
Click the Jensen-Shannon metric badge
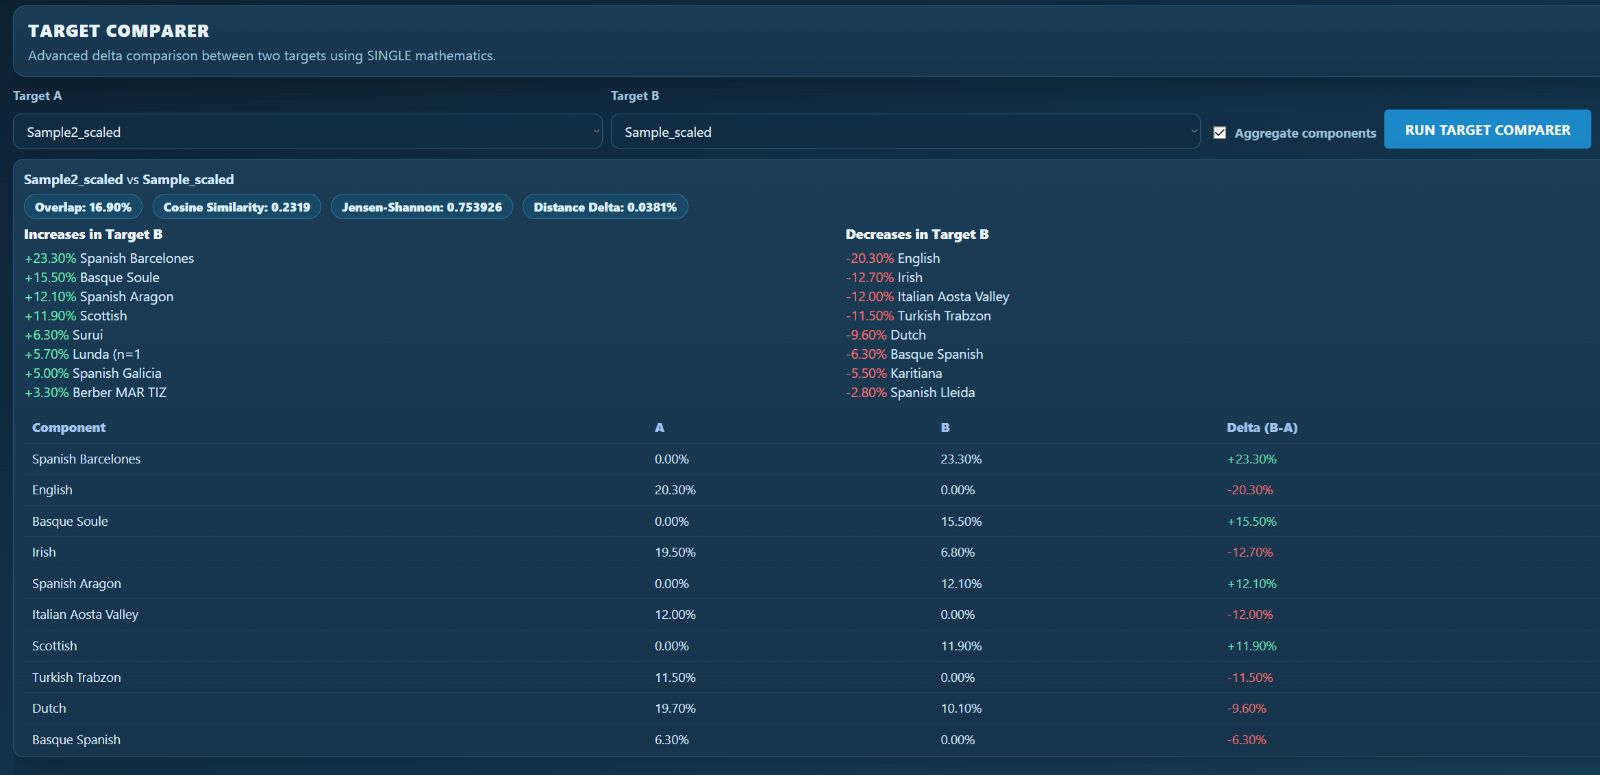(421, 207)
